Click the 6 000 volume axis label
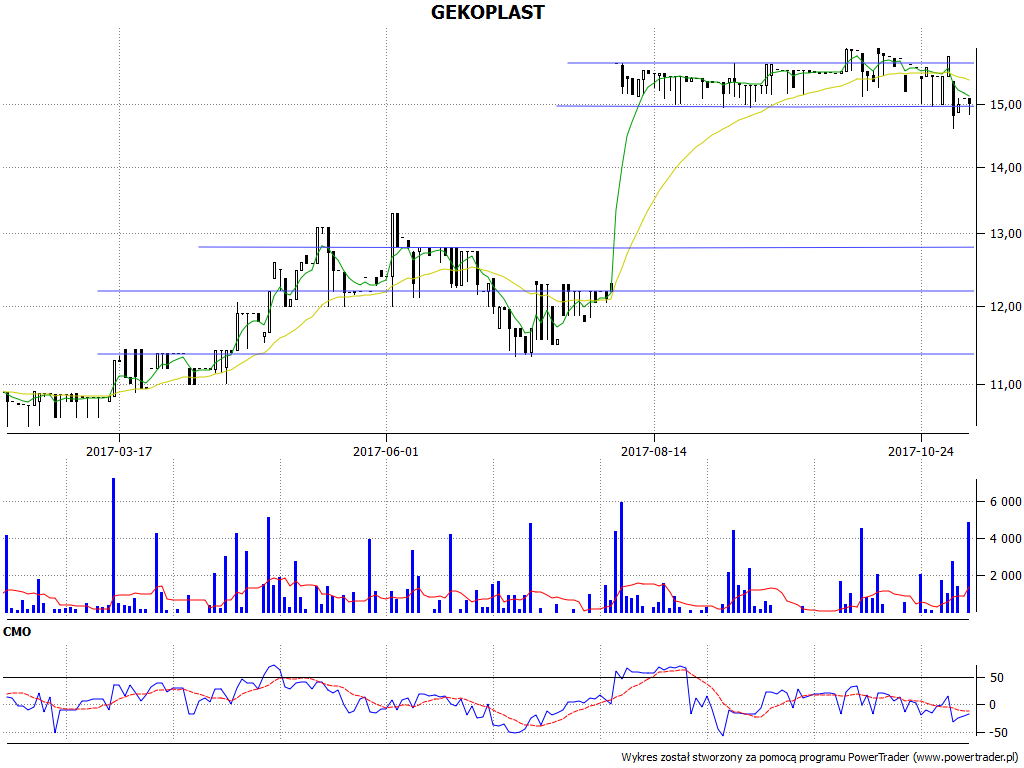 (x=1005, y=502)
